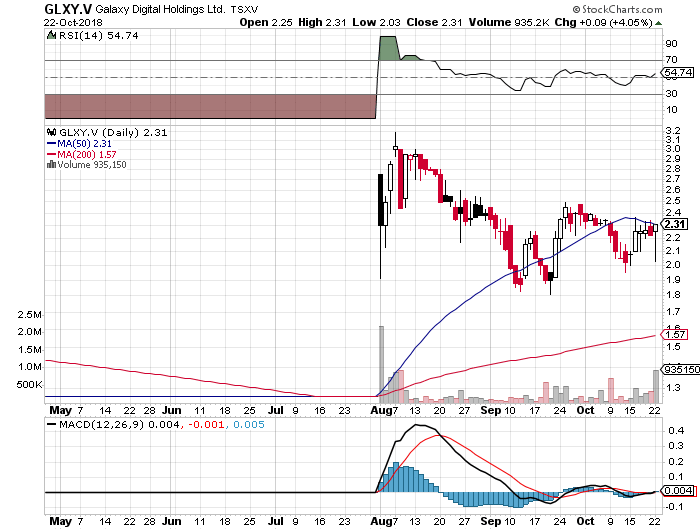The image size is (700, 530).
Task: Click the 1.3 price axis label
Action: pos(673,388)
